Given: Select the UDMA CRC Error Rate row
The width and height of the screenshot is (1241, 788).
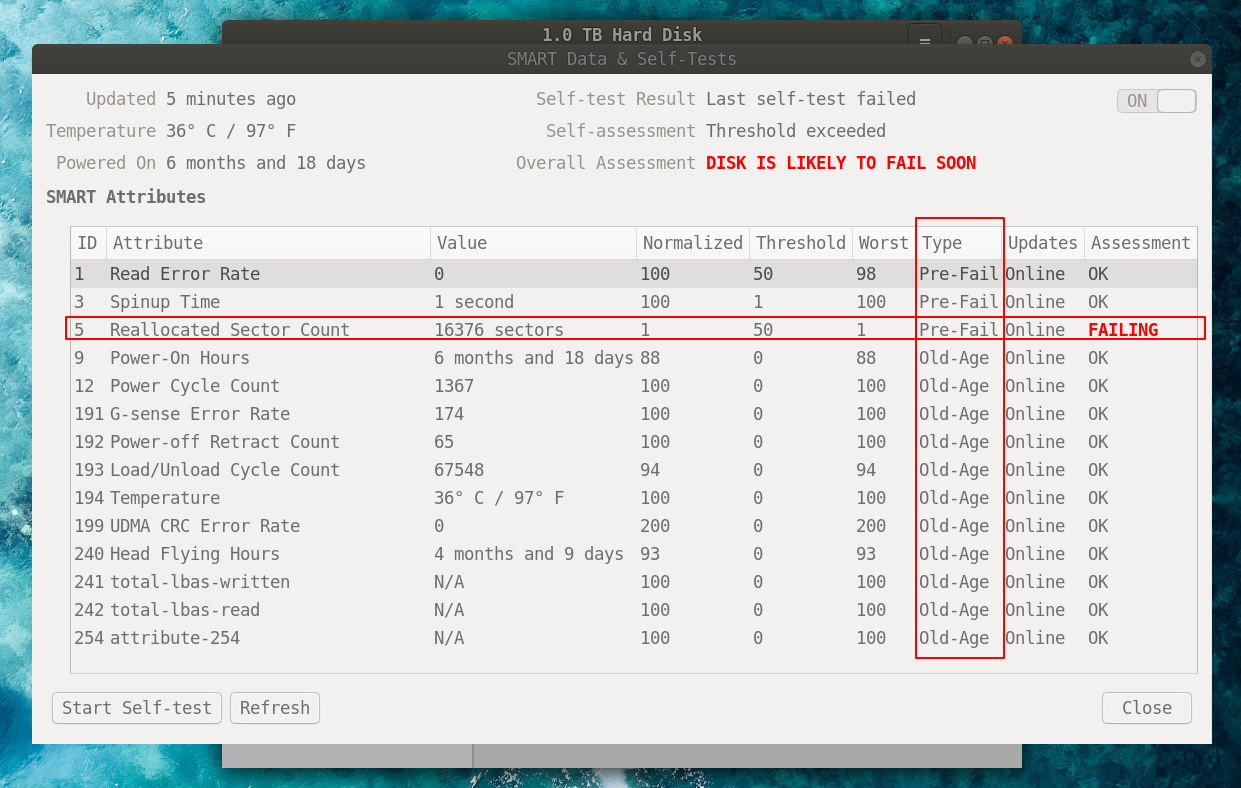Looking at the screenshot, I should [x=205, y=526].
